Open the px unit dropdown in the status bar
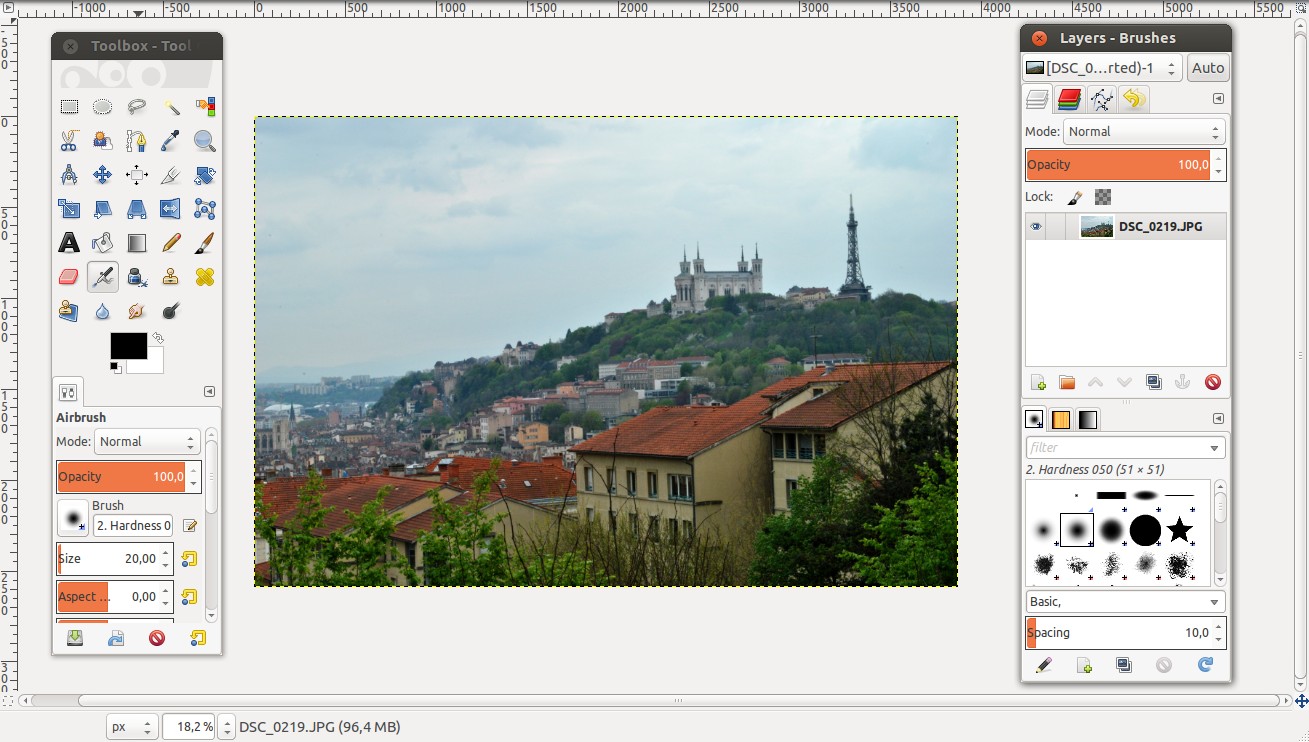Image resolution: width=1309 pixels, height=742 pixels. [x=131, y=726]
